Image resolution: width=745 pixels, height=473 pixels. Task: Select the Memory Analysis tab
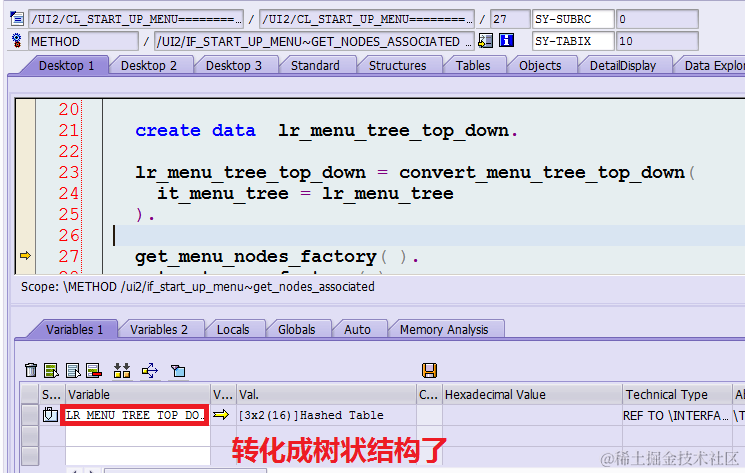(x=444, y=330)
